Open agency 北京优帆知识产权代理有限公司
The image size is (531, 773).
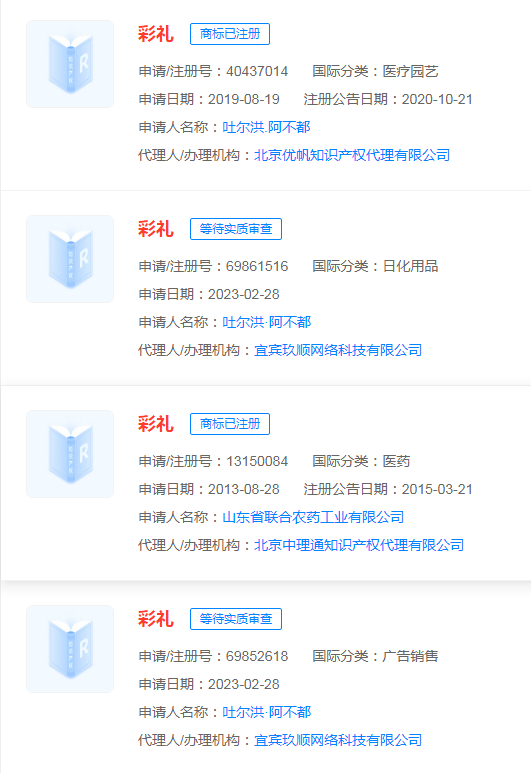352,155
